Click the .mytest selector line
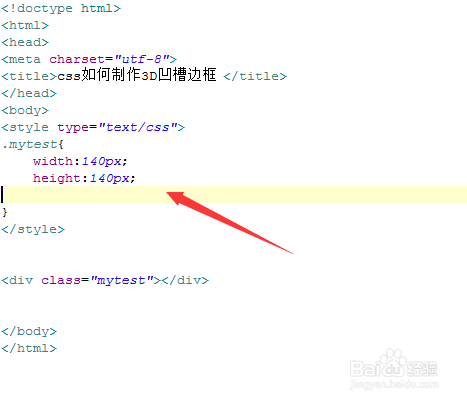Viewport: 467px width, 402px height. [x=33, y=144]
